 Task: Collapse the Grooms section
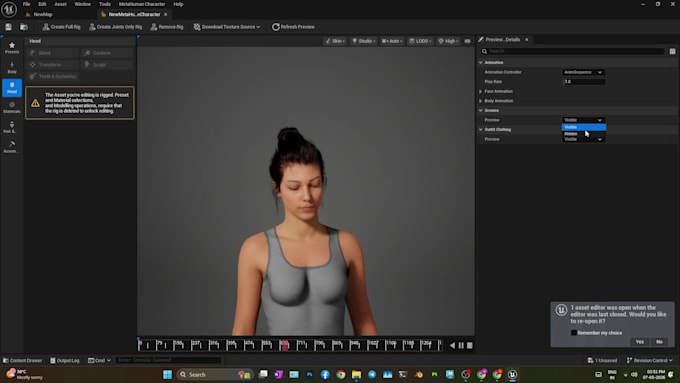click(x=481, y=110)
